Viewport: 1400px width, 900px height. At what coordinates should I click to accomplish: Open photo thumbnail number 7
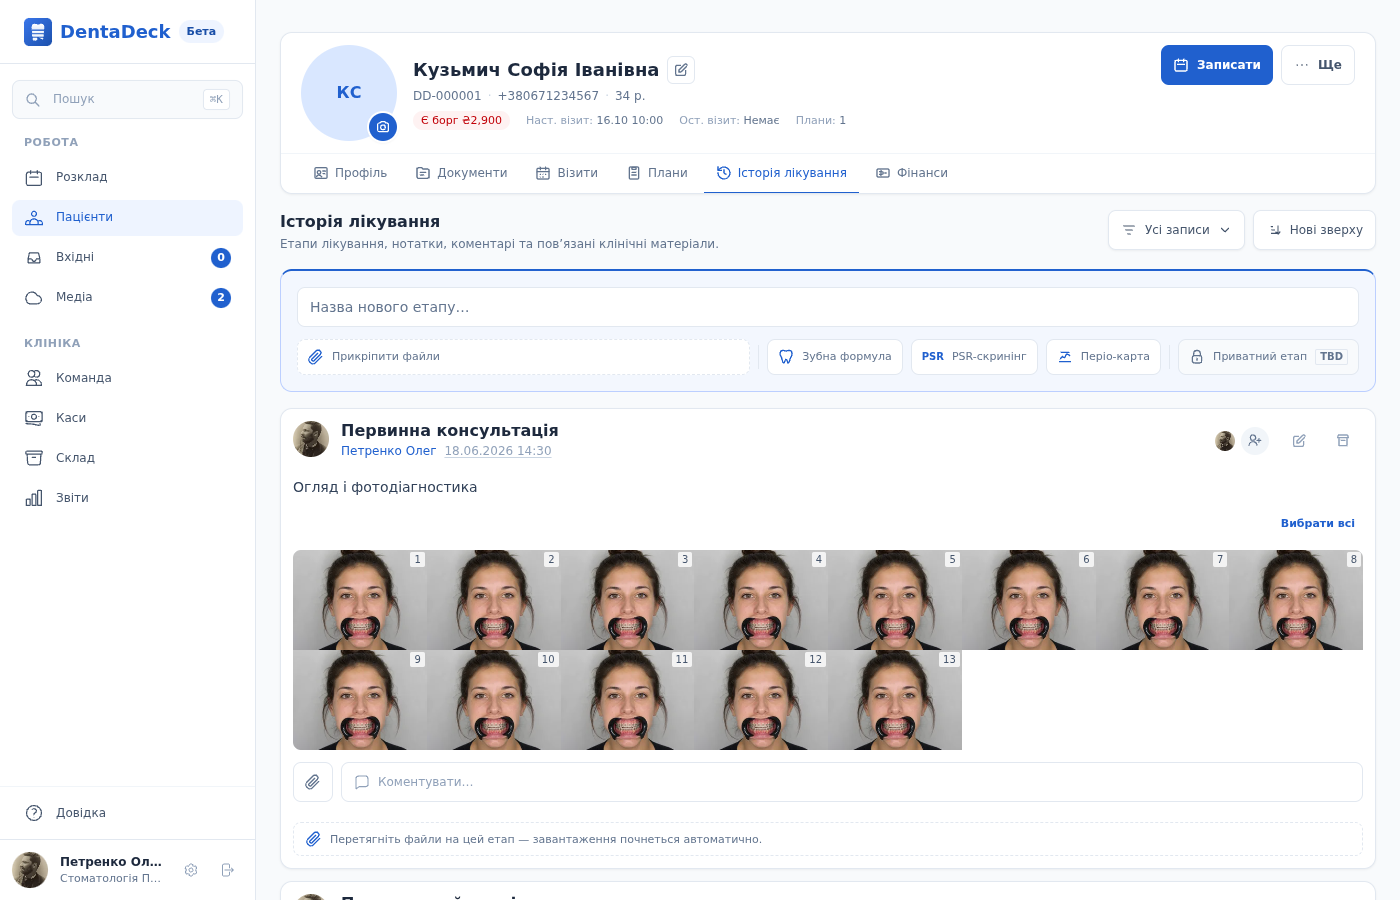(1163, 600)
